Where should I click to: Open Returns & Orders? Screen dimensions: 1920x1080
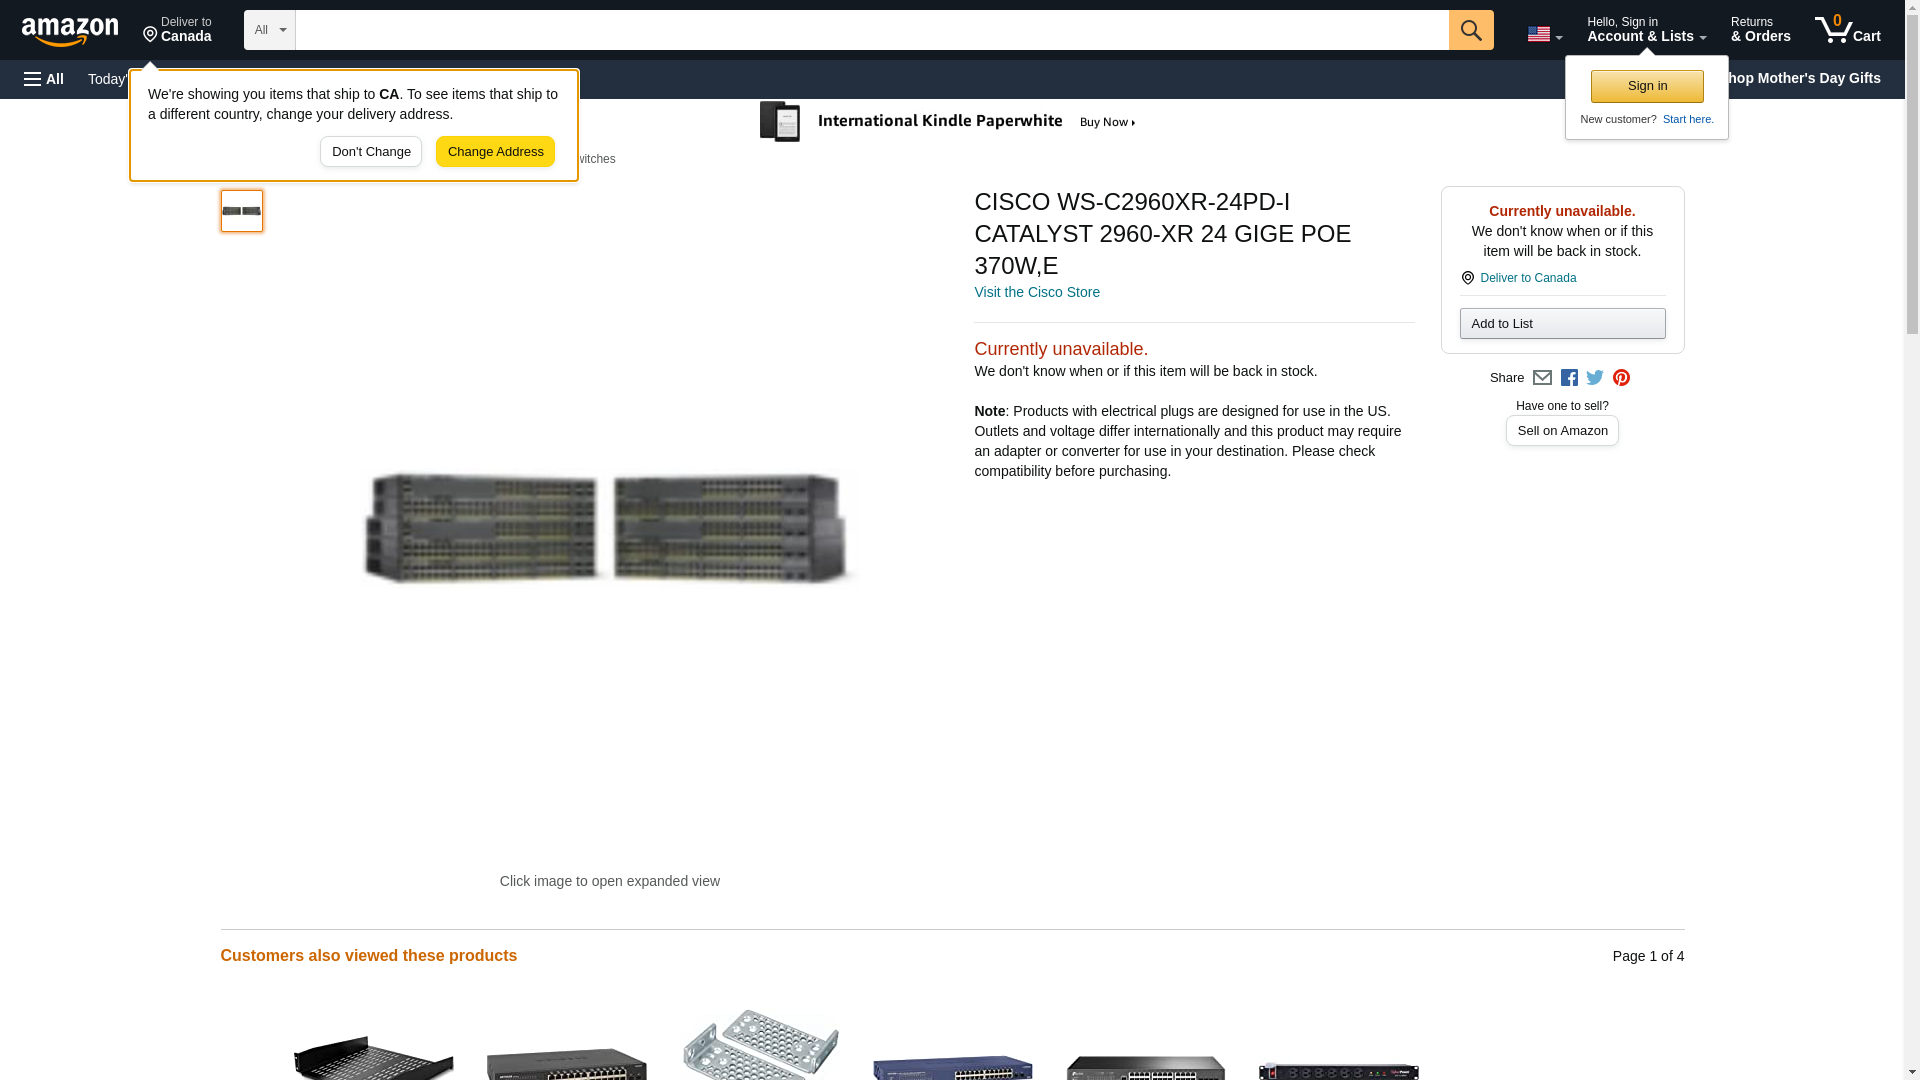coord(1760,30)
